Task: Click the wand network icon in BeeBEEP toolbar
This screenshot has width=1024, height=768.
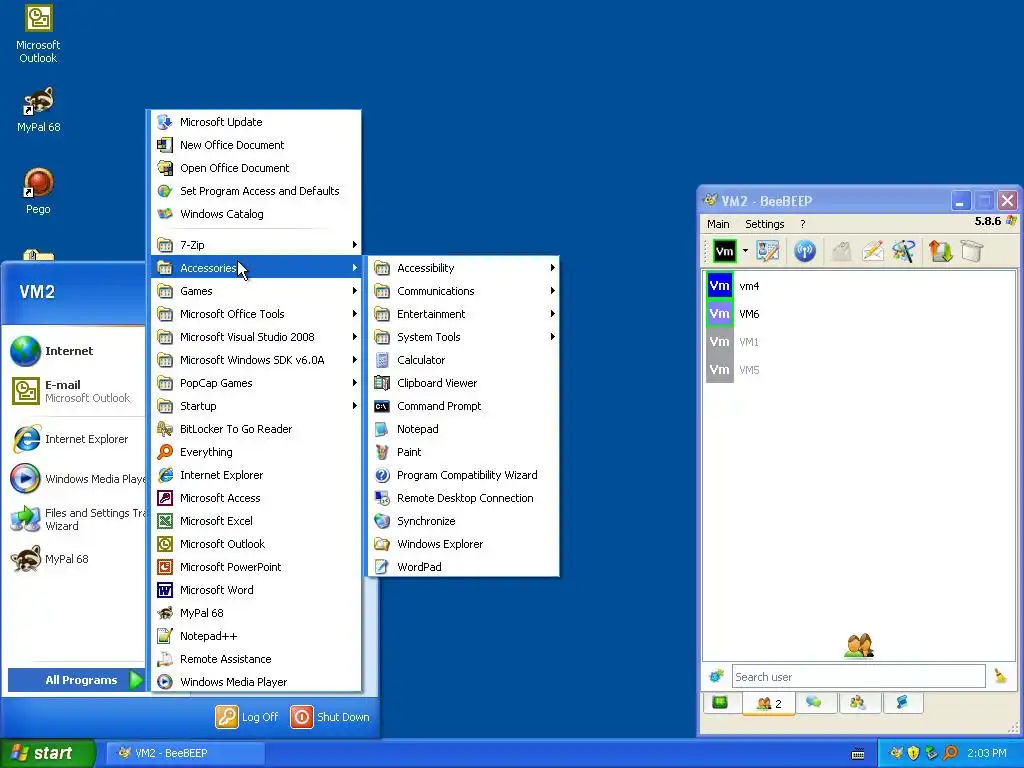Action: tap(904, 251)
